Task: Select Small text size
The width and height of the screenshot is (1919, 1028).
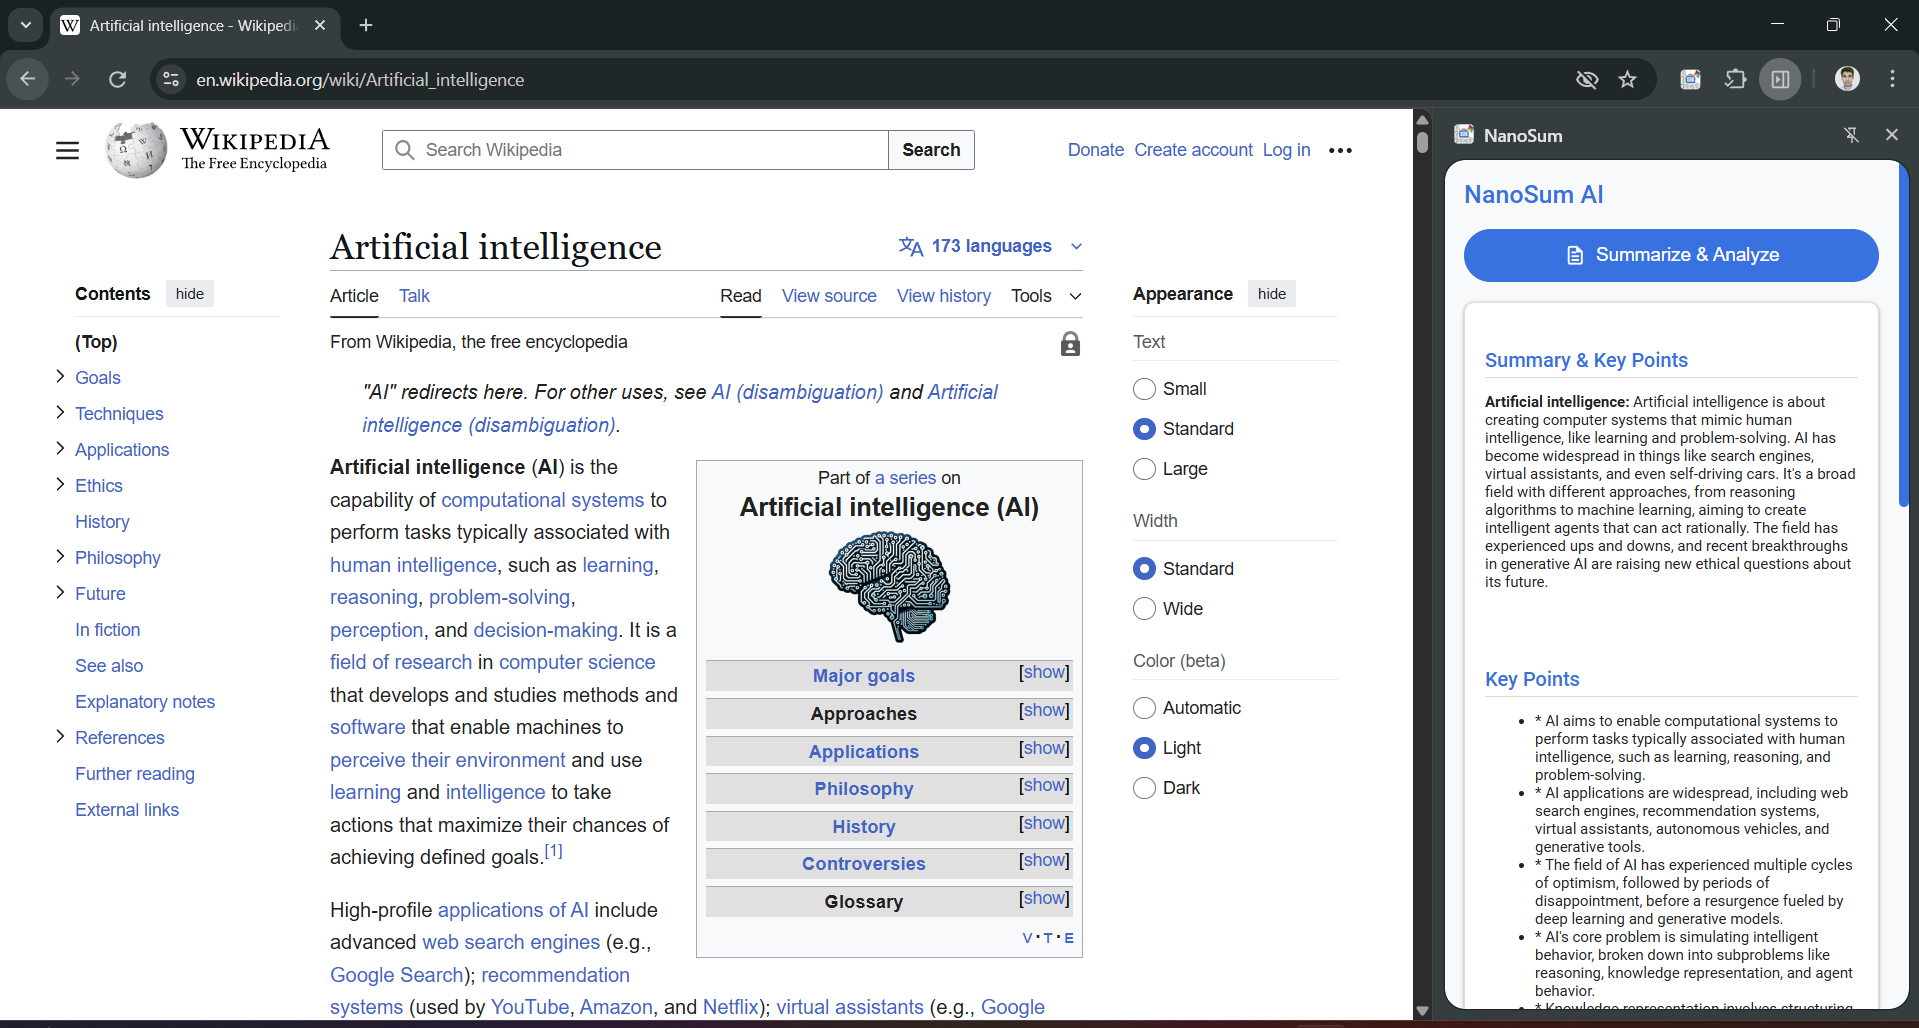Action: point(1145,389)
